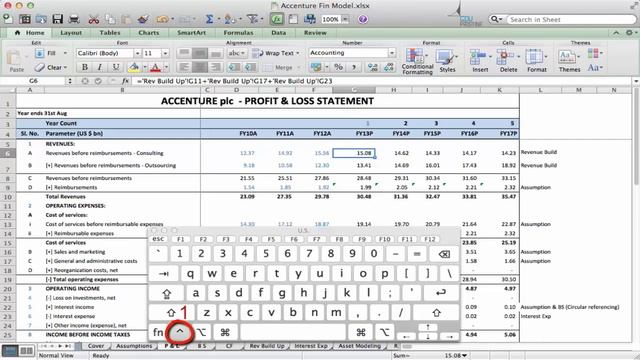Screen dimensions: 640x360
Task: Click the Styles button
Action: (447, 60)
